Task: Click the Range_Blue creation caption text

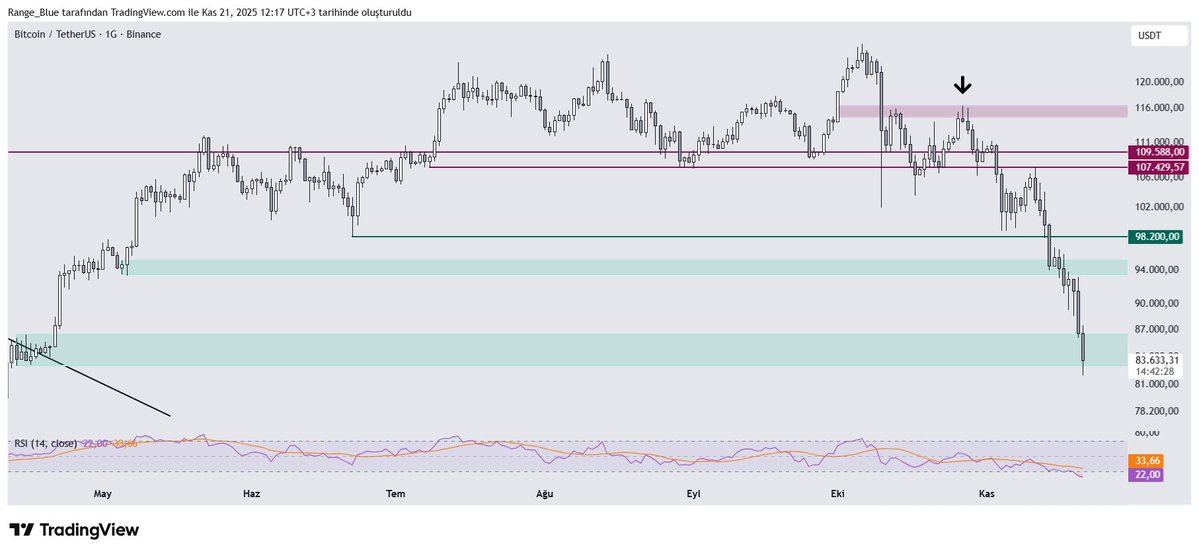Action: [x=210, y=13]
